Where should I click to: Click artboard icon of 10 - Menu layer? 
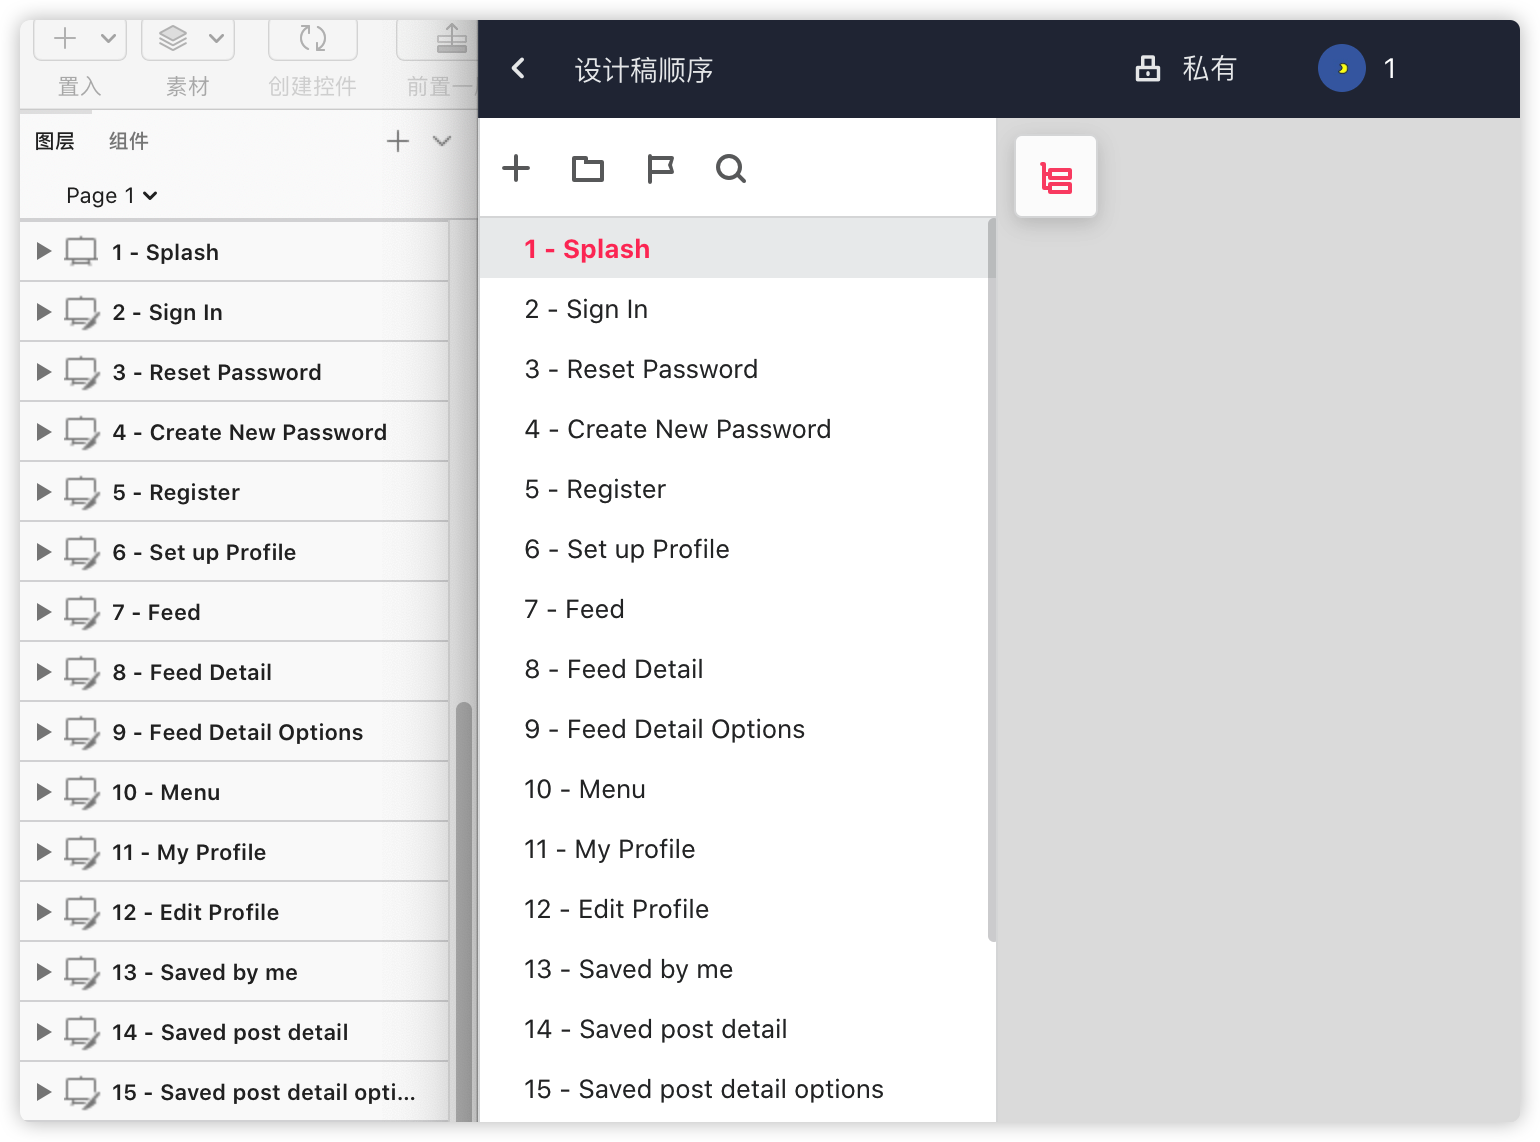pos(82,791)
